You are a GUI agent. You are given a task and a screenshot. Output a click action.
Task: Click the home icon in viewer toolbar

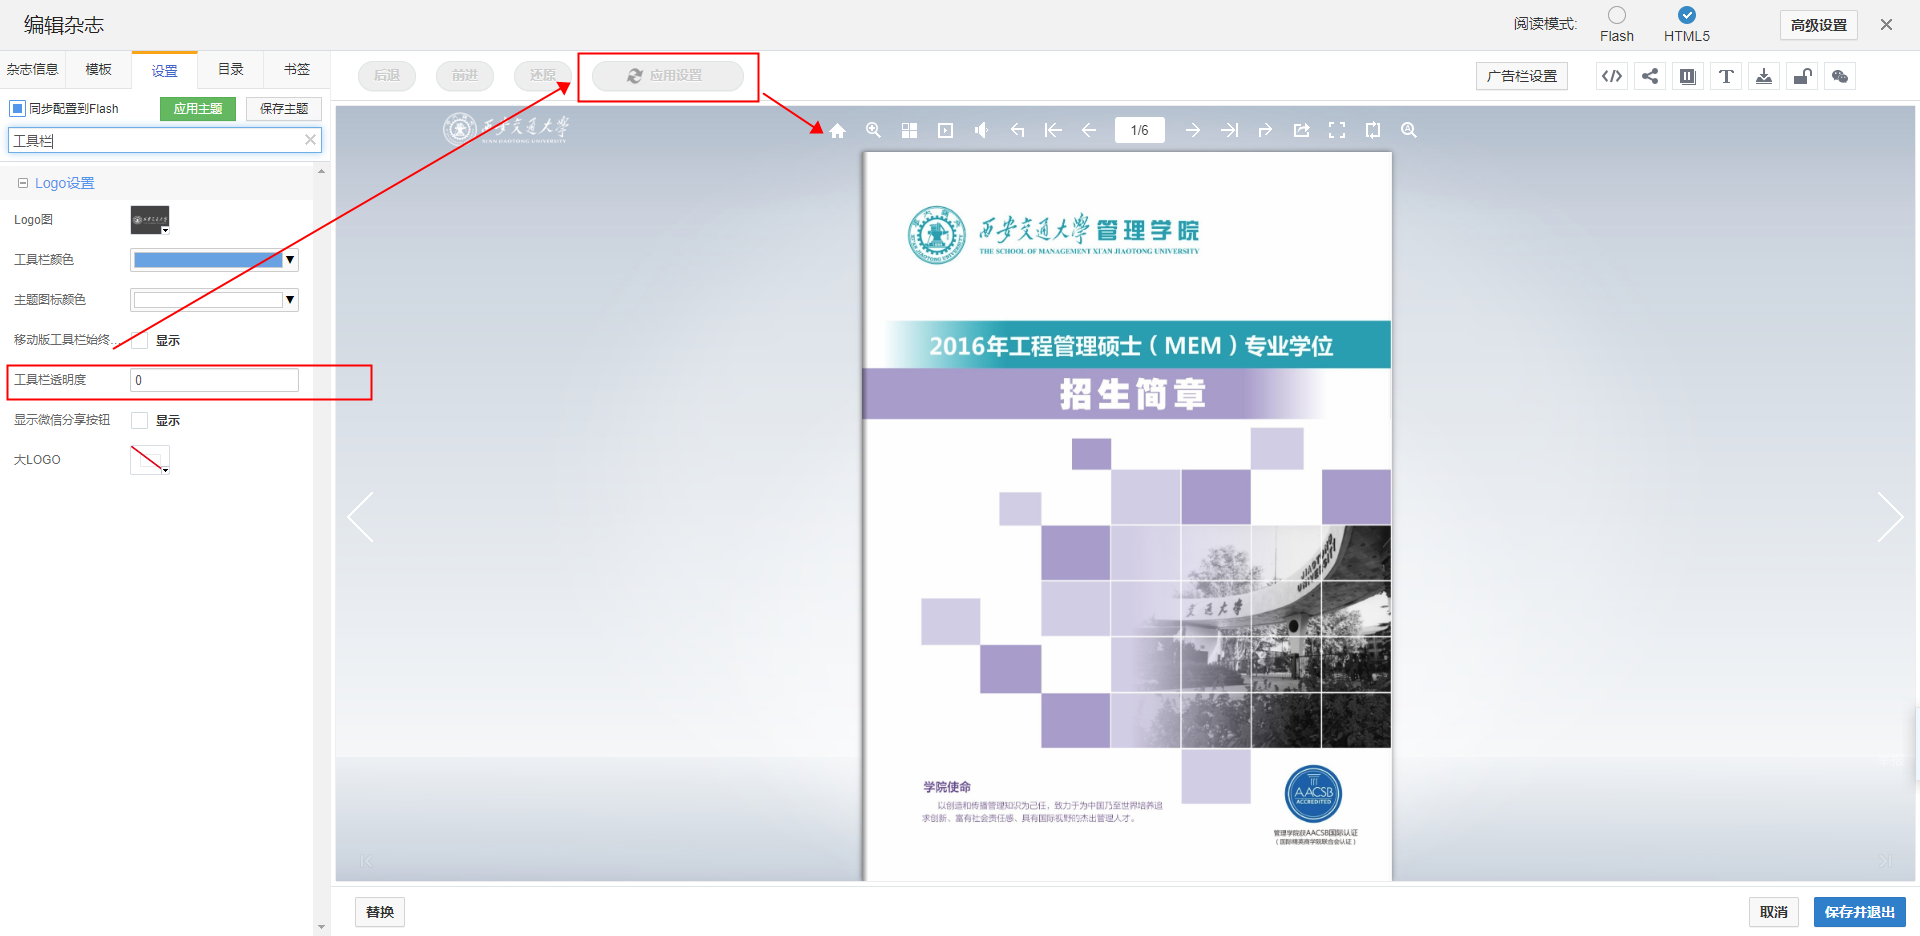pos(838,130)
